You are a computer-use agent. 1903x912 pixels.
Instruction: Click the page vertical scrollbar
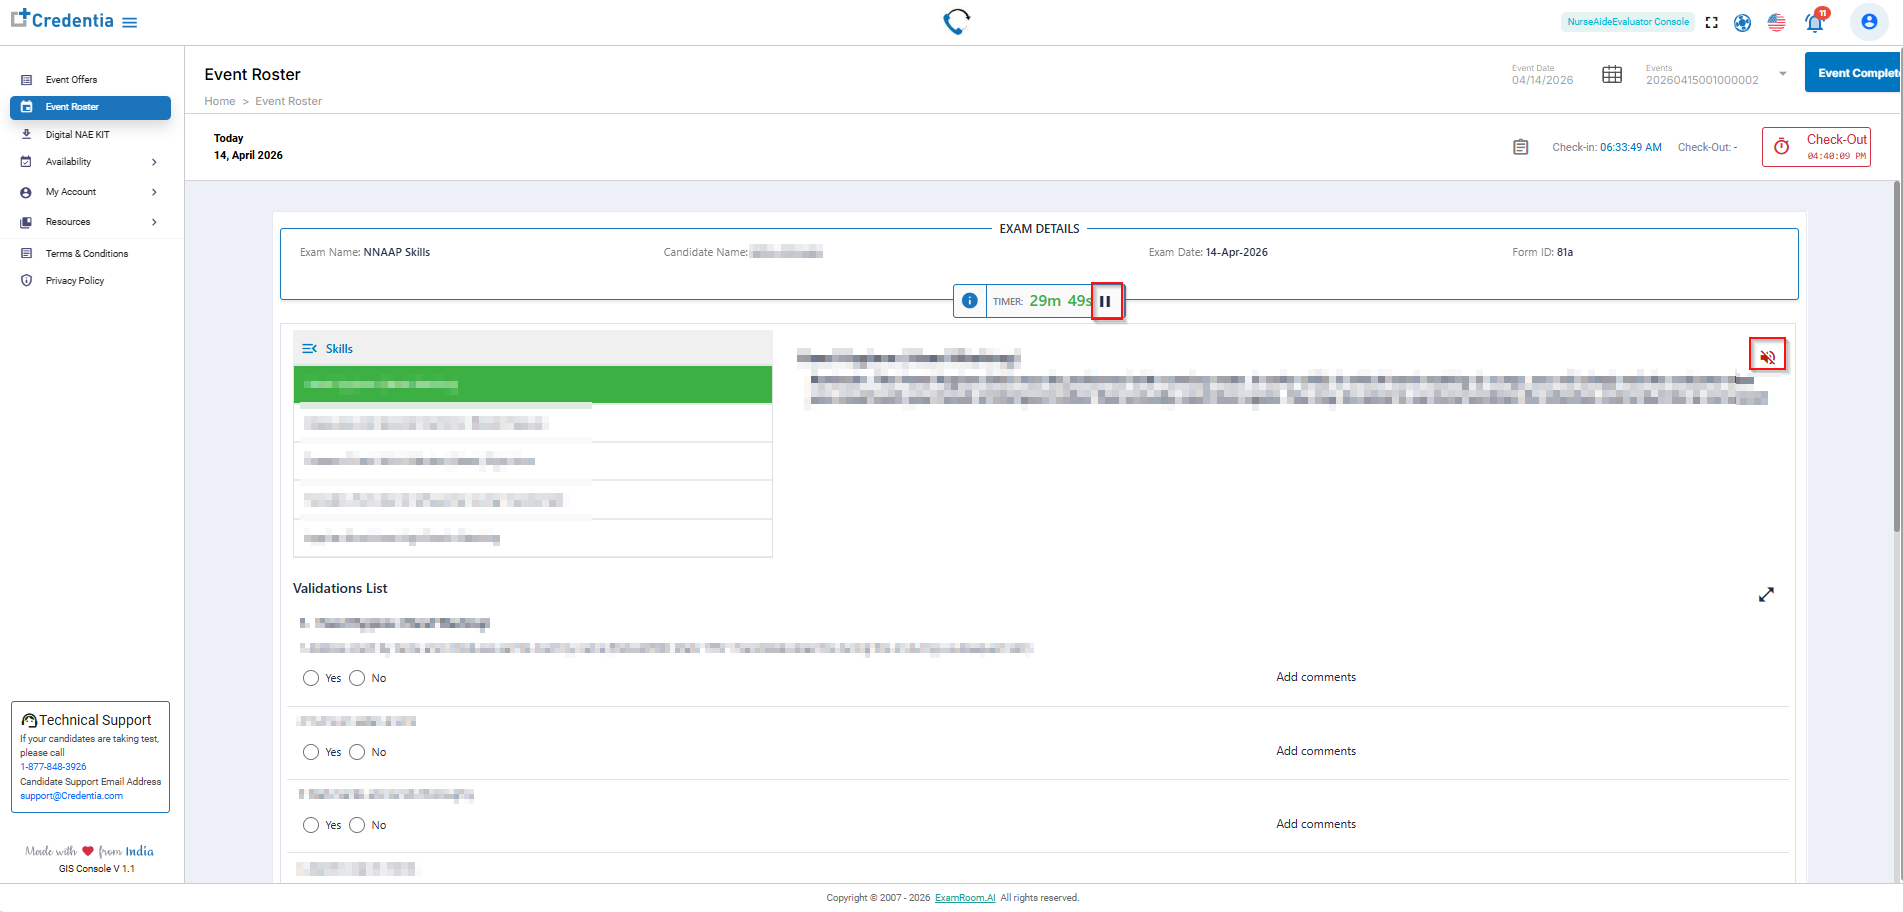coord(1896,355)
